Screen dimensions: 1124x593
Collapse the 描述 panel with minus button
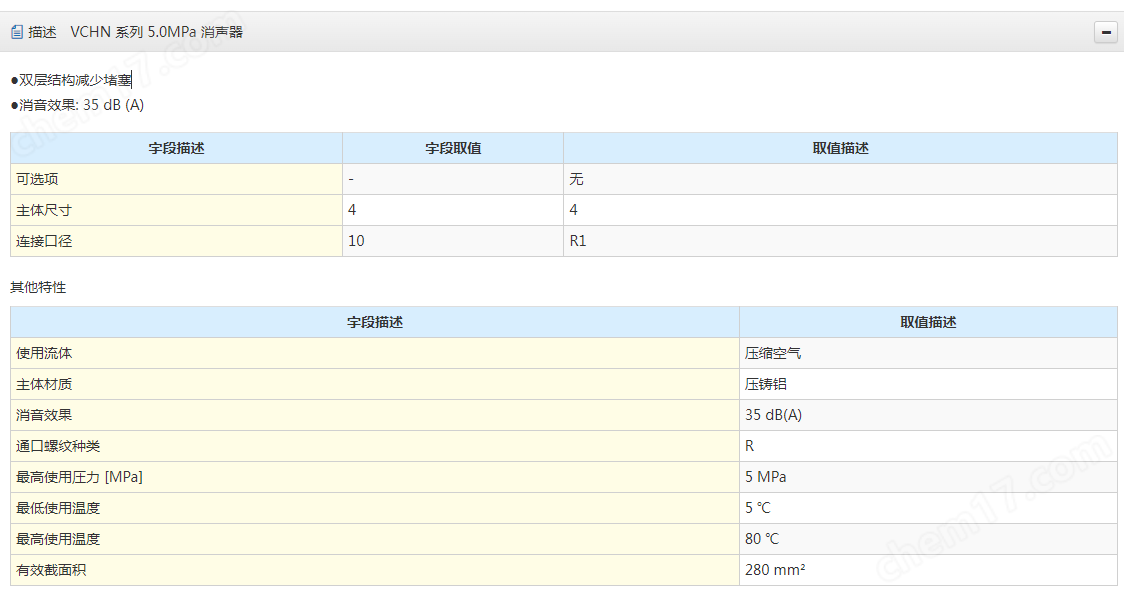(1105, 32)
